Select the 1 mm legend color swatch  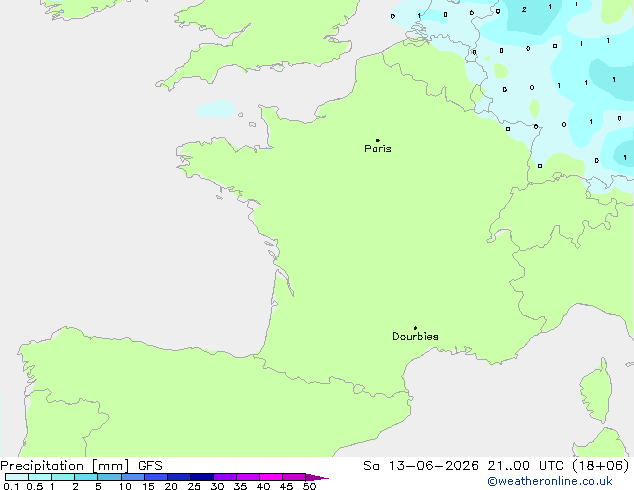63,477
